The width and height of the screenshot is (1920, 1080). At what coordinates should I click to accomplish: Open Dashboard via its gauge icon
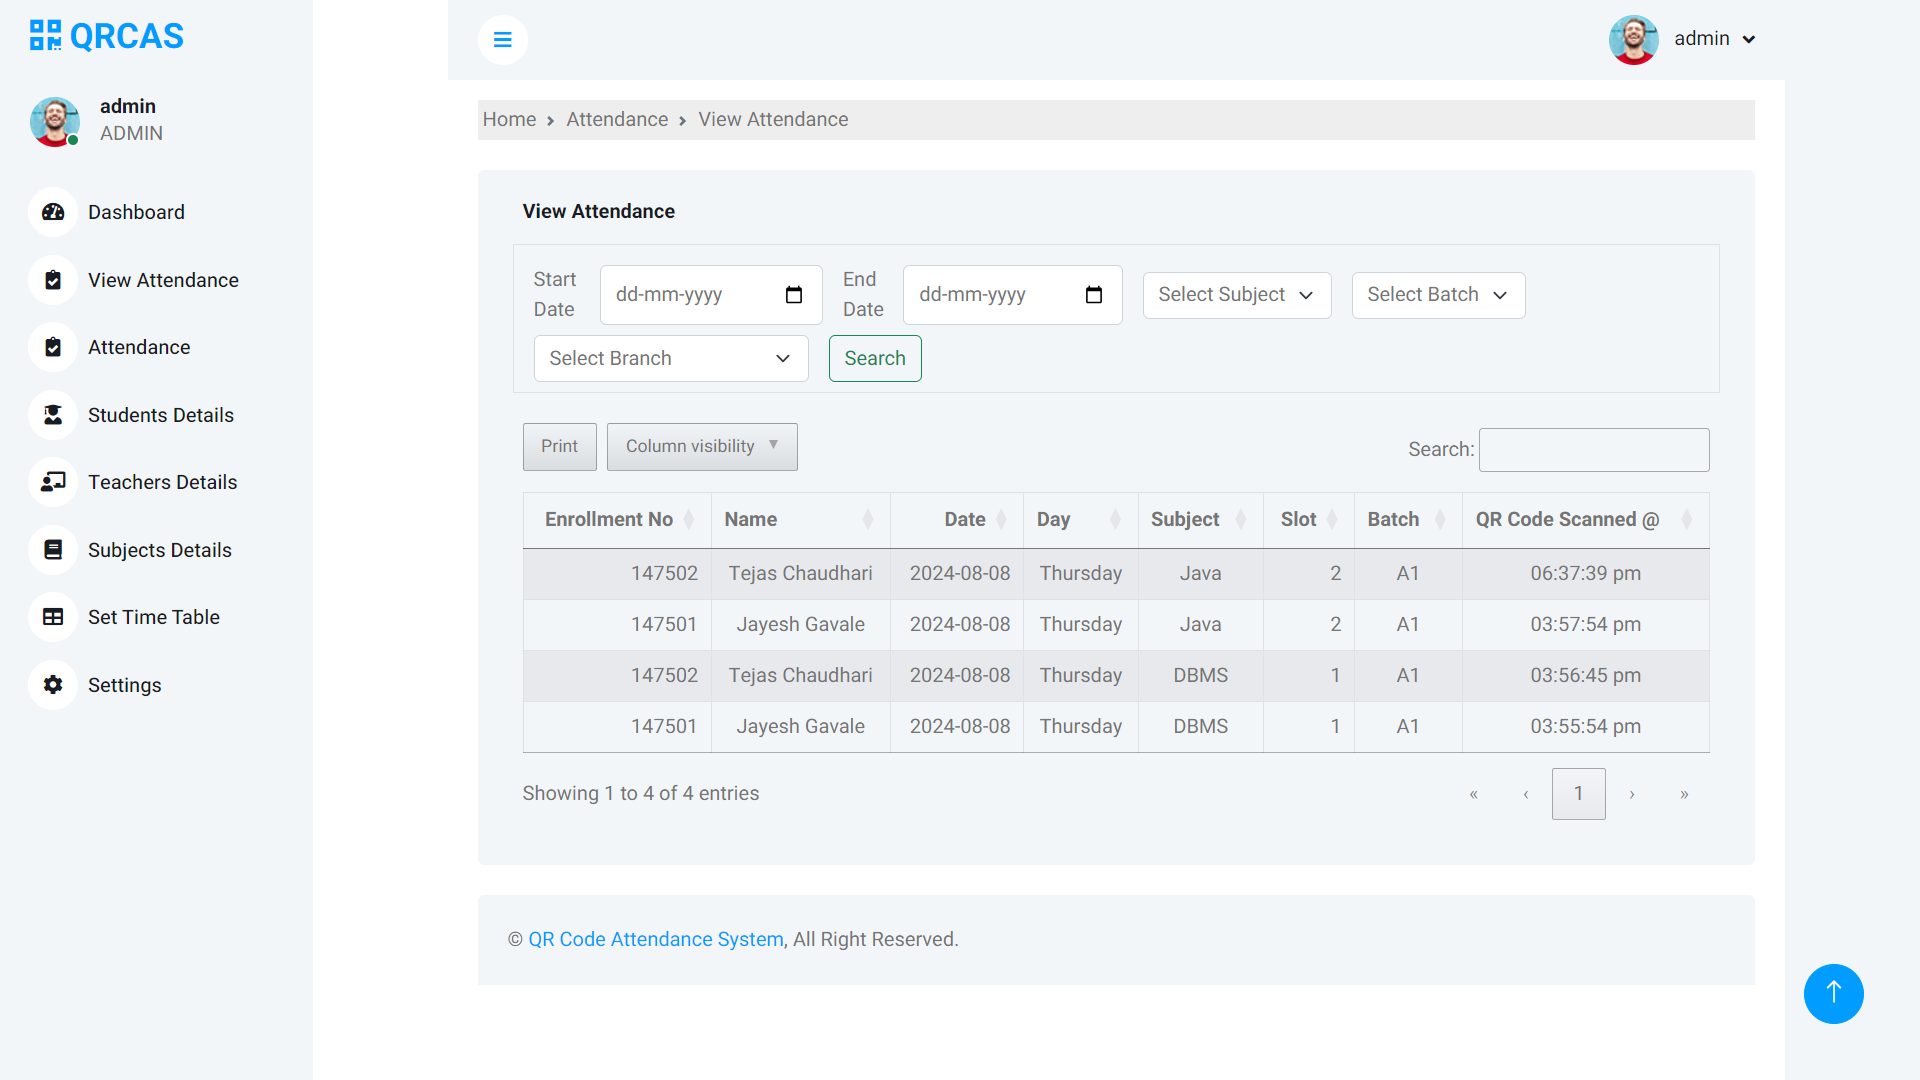53,212
